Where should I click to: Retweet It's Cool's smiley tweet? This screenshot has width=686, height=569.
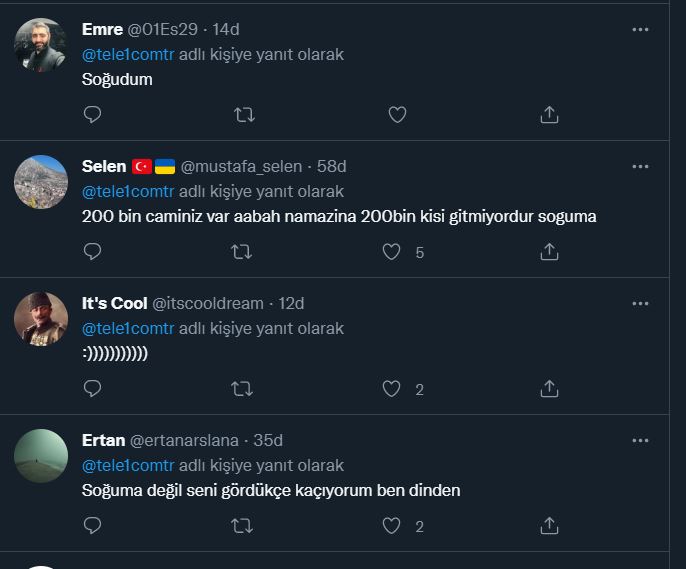(244, 389)
